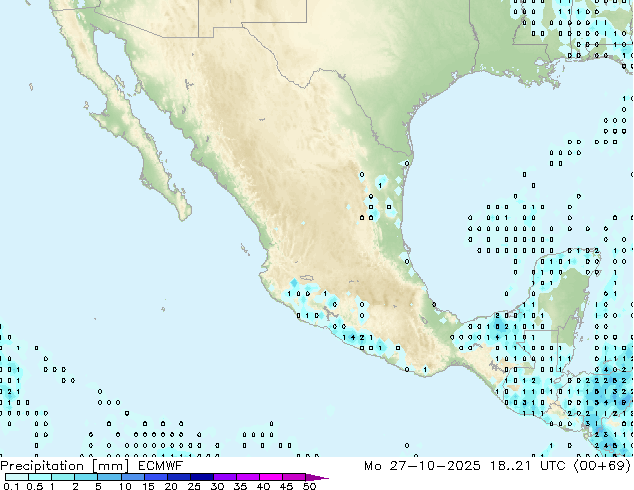
Task: Click the 0.5–1 mm legend color box
Action: [x=40, y=477]
